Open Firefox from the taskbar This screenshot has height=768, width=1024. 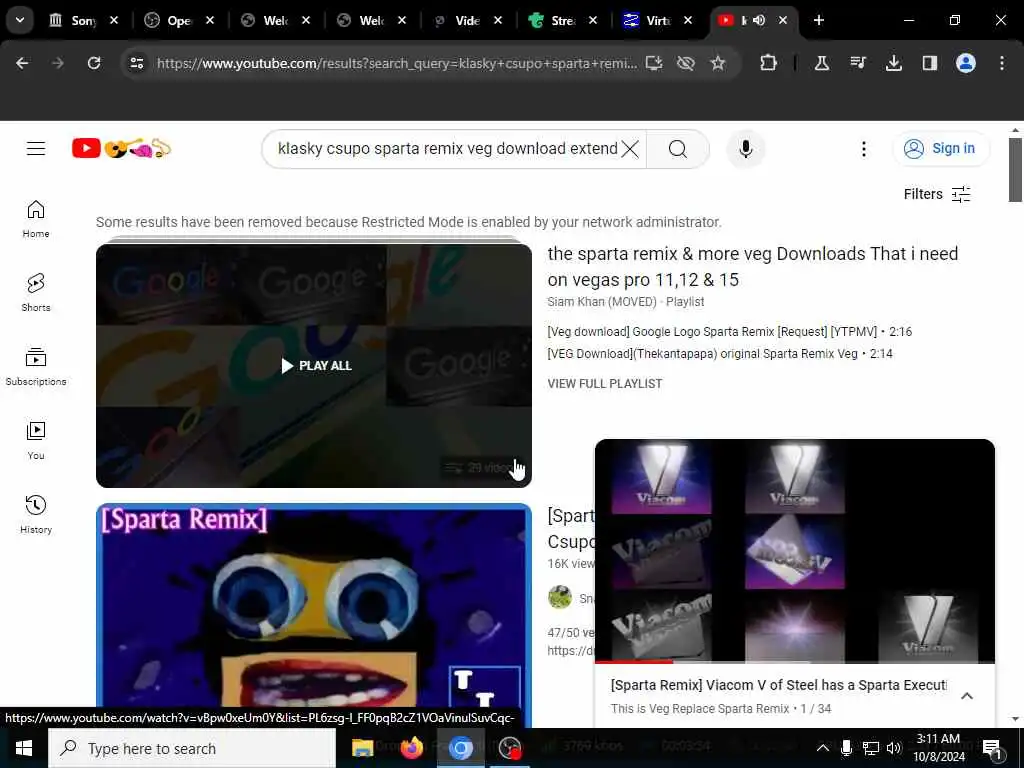(411, 748)
